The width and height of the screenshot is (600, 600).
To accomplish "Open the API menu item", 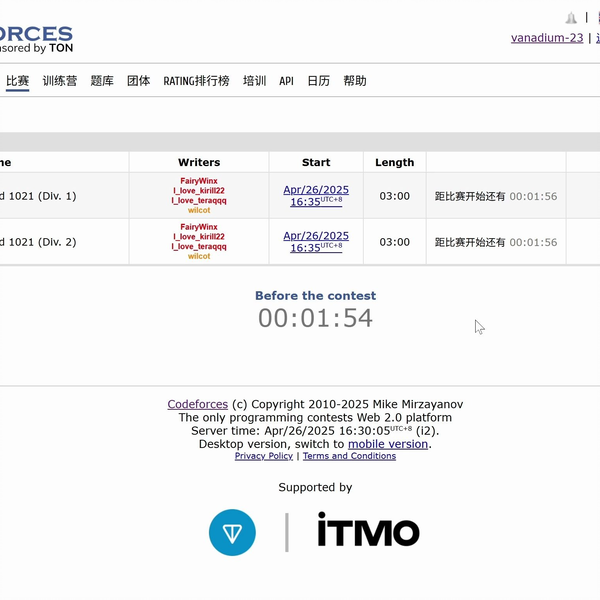I will (x=286, y=81).
